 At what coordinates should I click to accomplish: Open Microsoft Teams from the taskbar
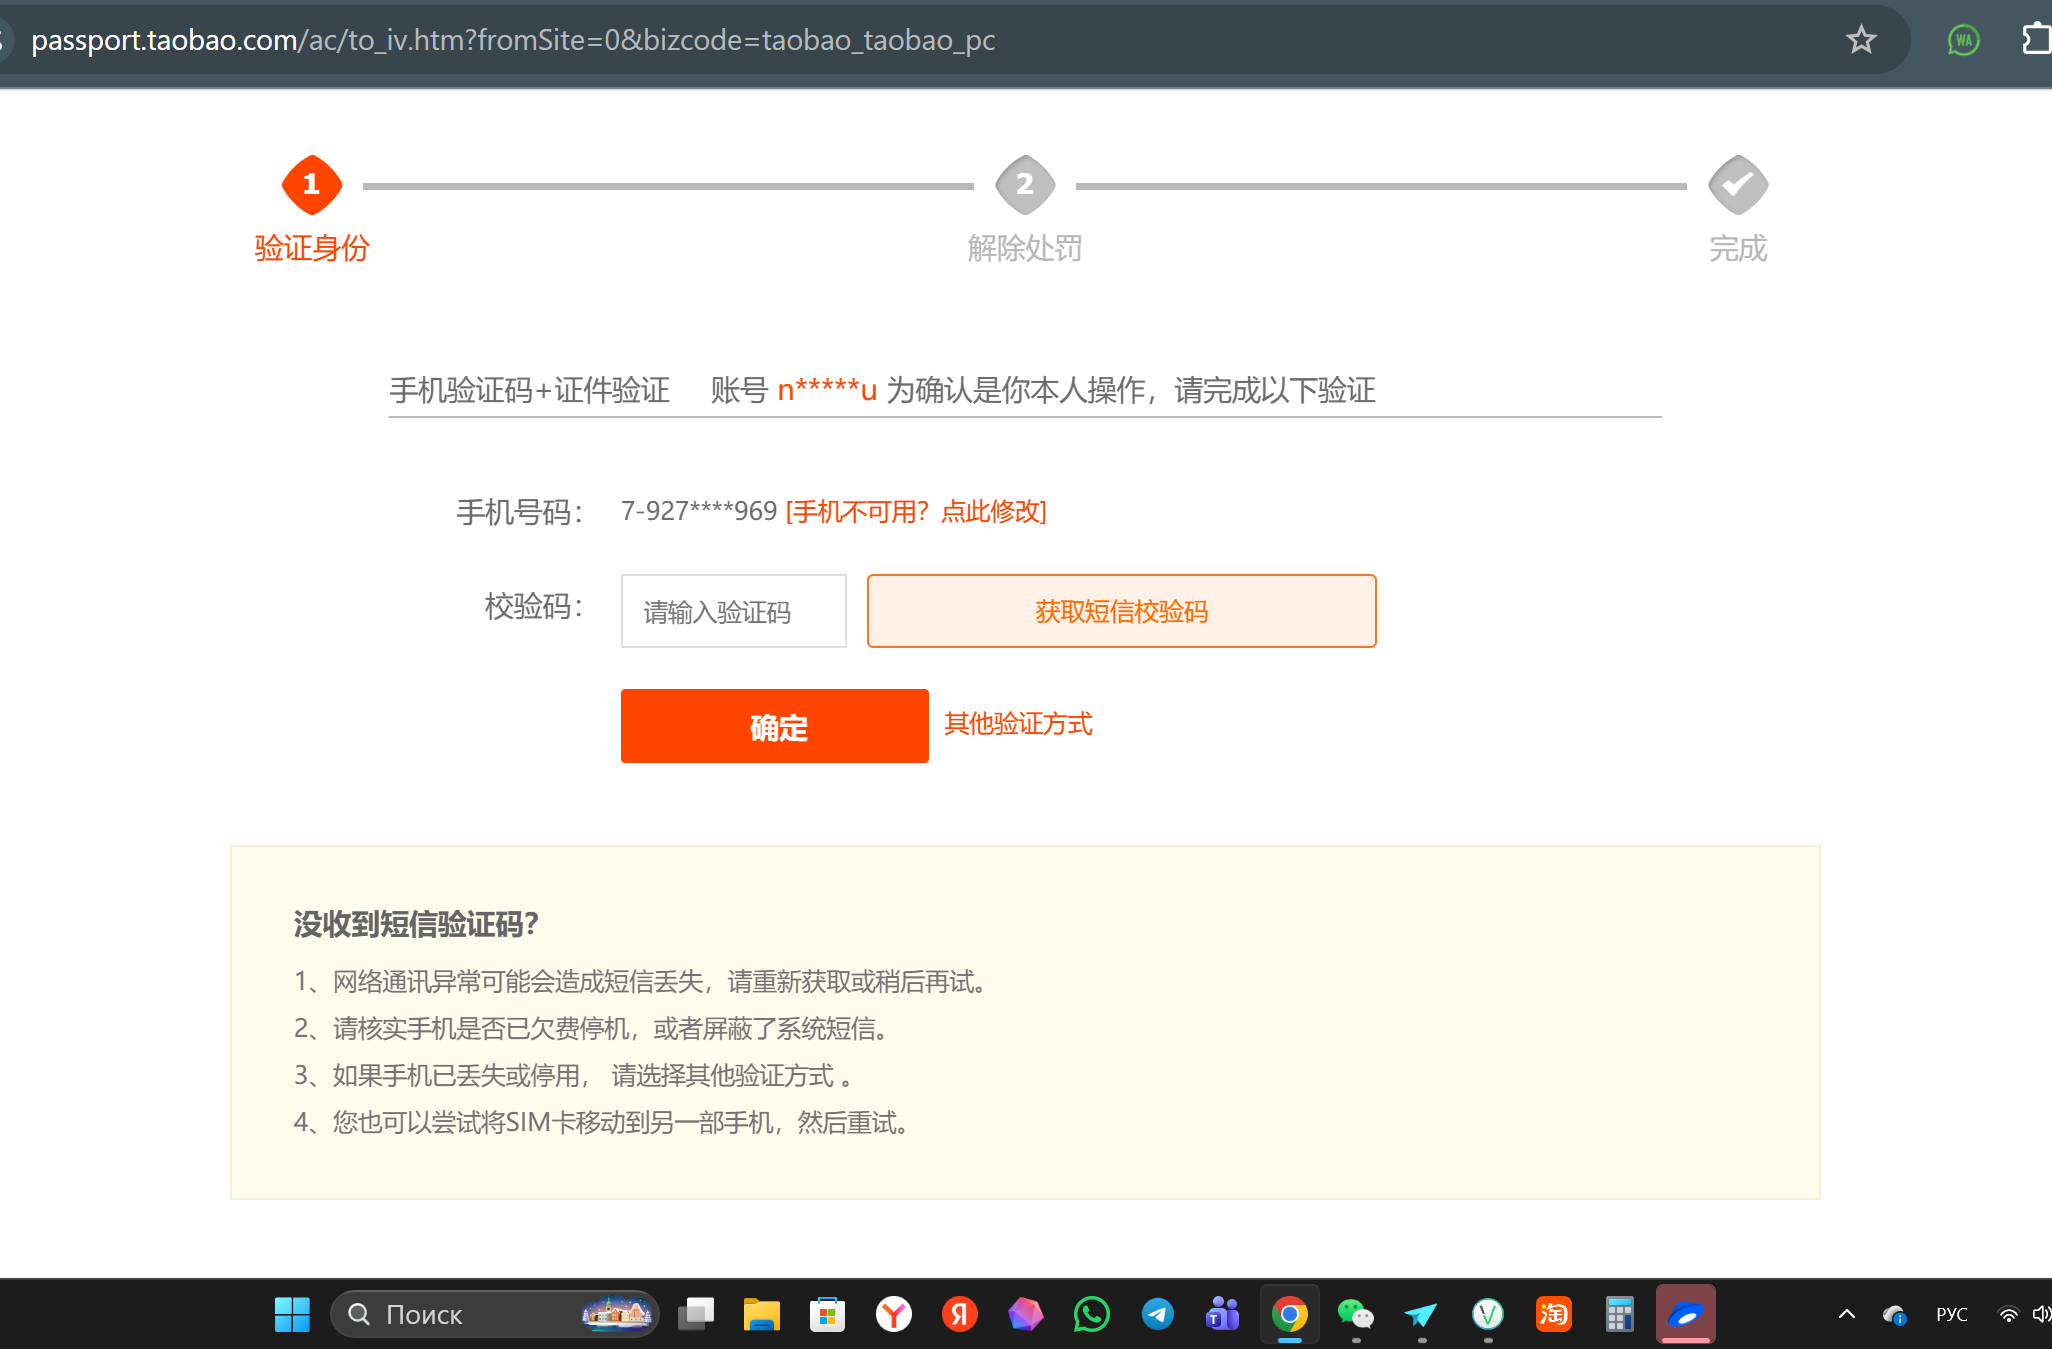[x=1223, y=1314]
